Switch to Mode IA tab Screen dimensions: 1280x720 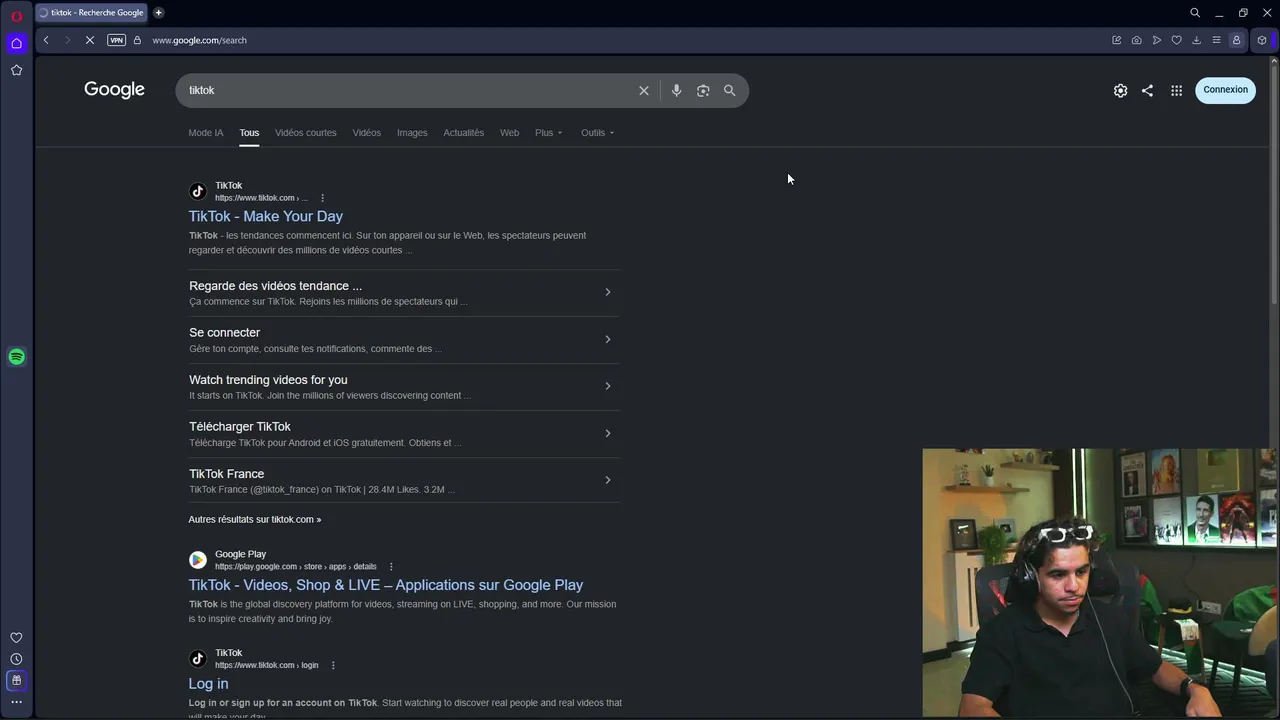pos(206,133)
